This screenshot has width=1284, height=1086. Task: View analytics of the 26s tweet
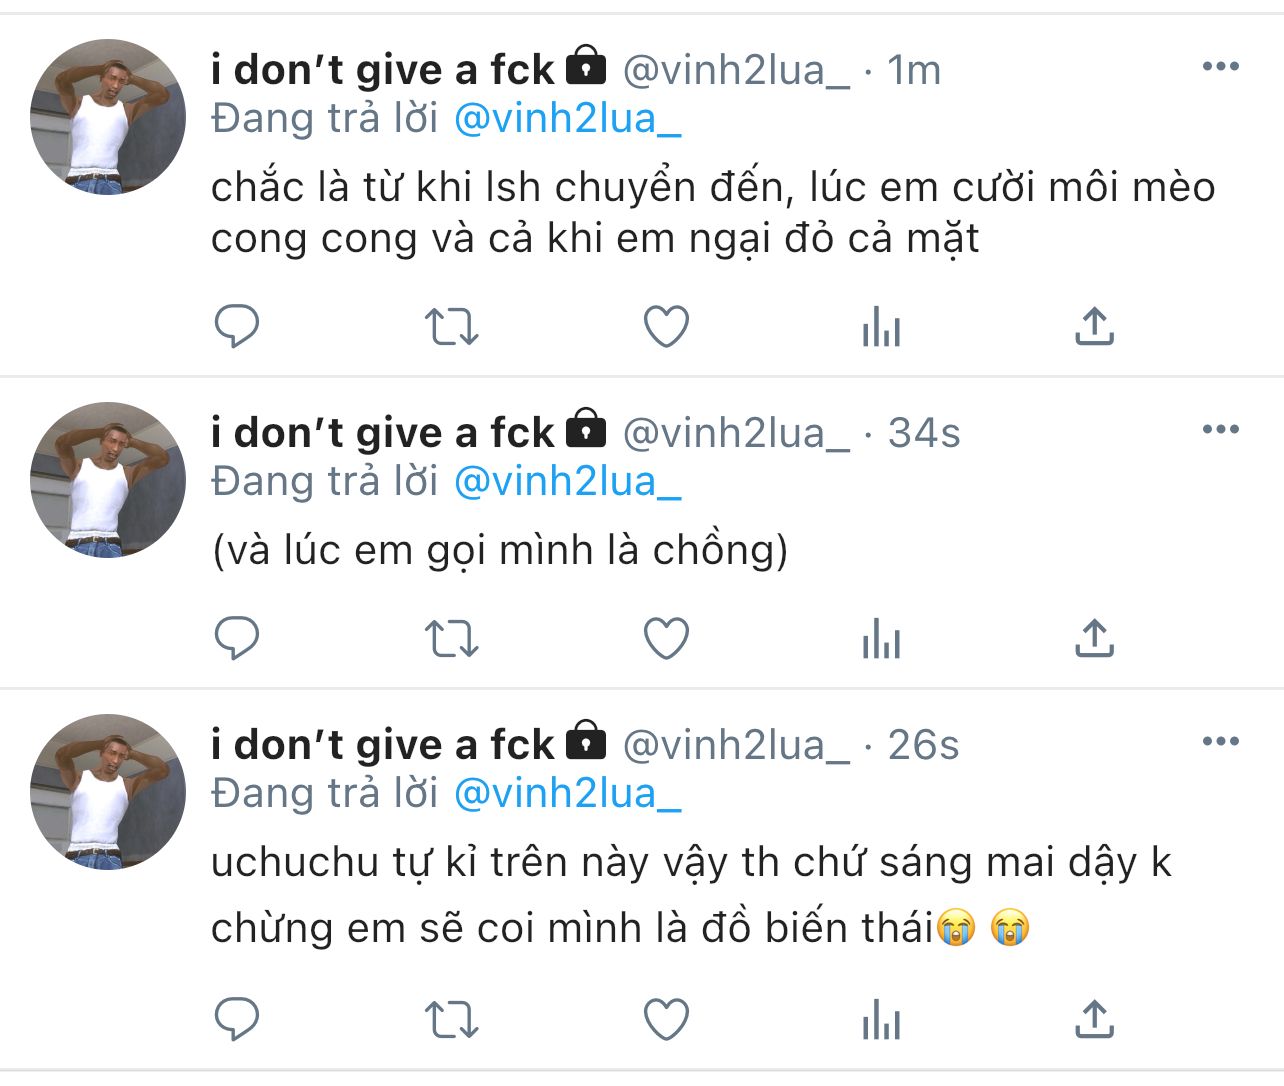881,1020
